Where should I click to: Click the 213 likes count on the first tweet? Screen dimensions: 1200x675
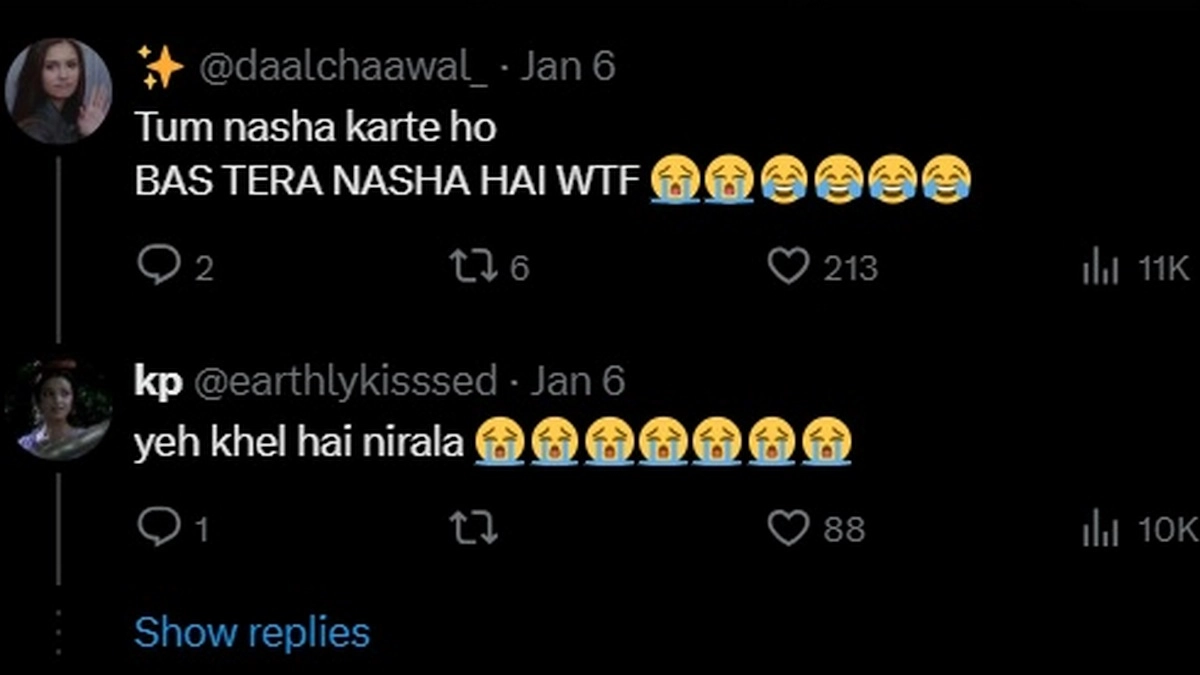pos(850,268)
